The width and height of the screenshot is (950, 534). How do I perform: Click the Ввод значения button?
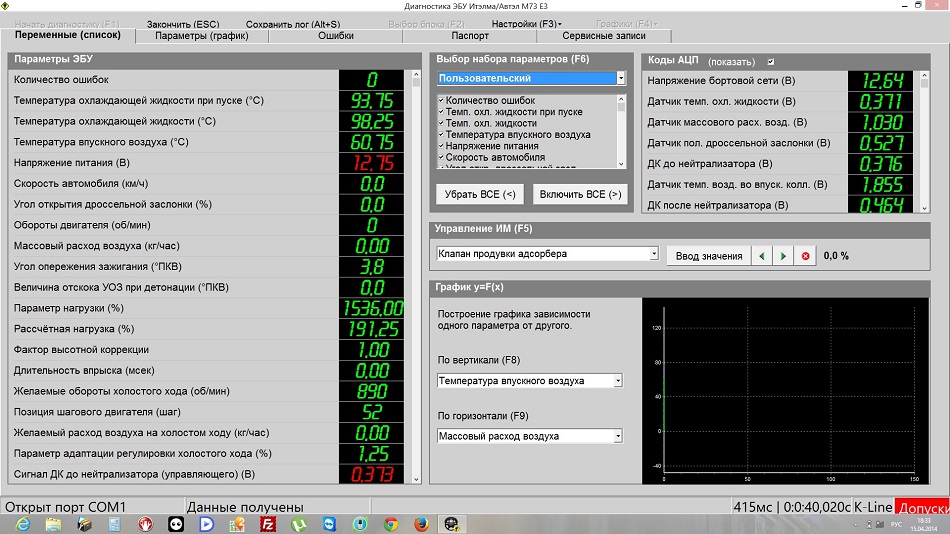[x=708, y=256]
